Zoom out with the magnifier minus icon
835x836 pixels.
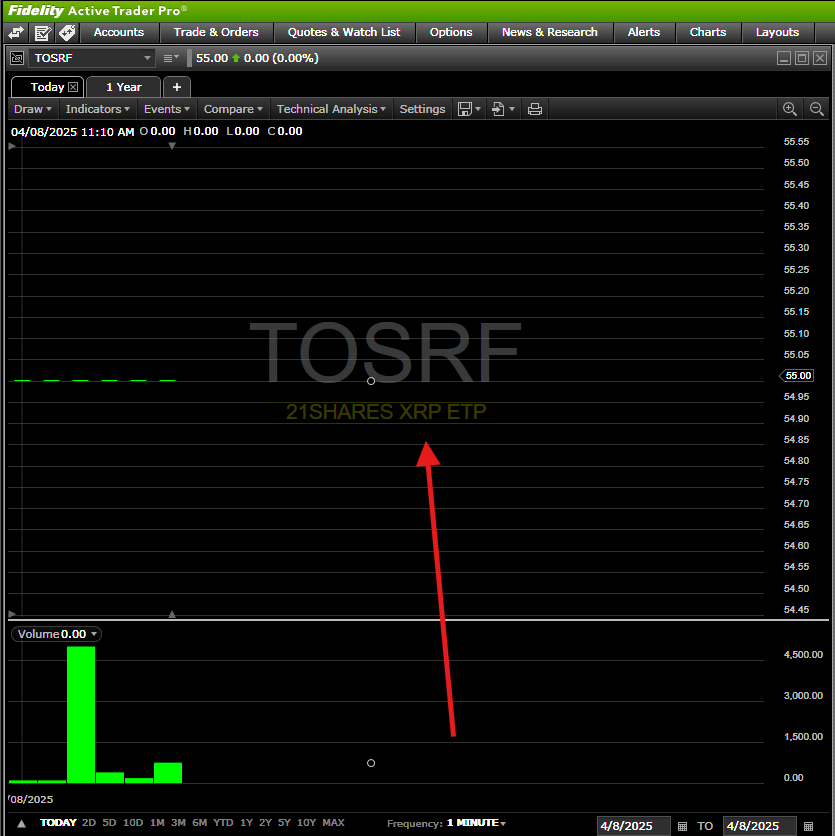click(816, 109)
